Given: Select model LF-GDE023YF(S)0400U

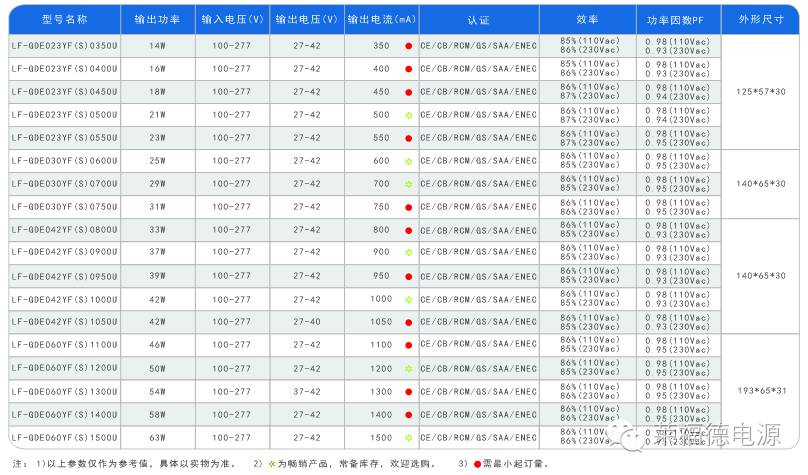Looking at the screenshot, I should click(x=64, y=69).
